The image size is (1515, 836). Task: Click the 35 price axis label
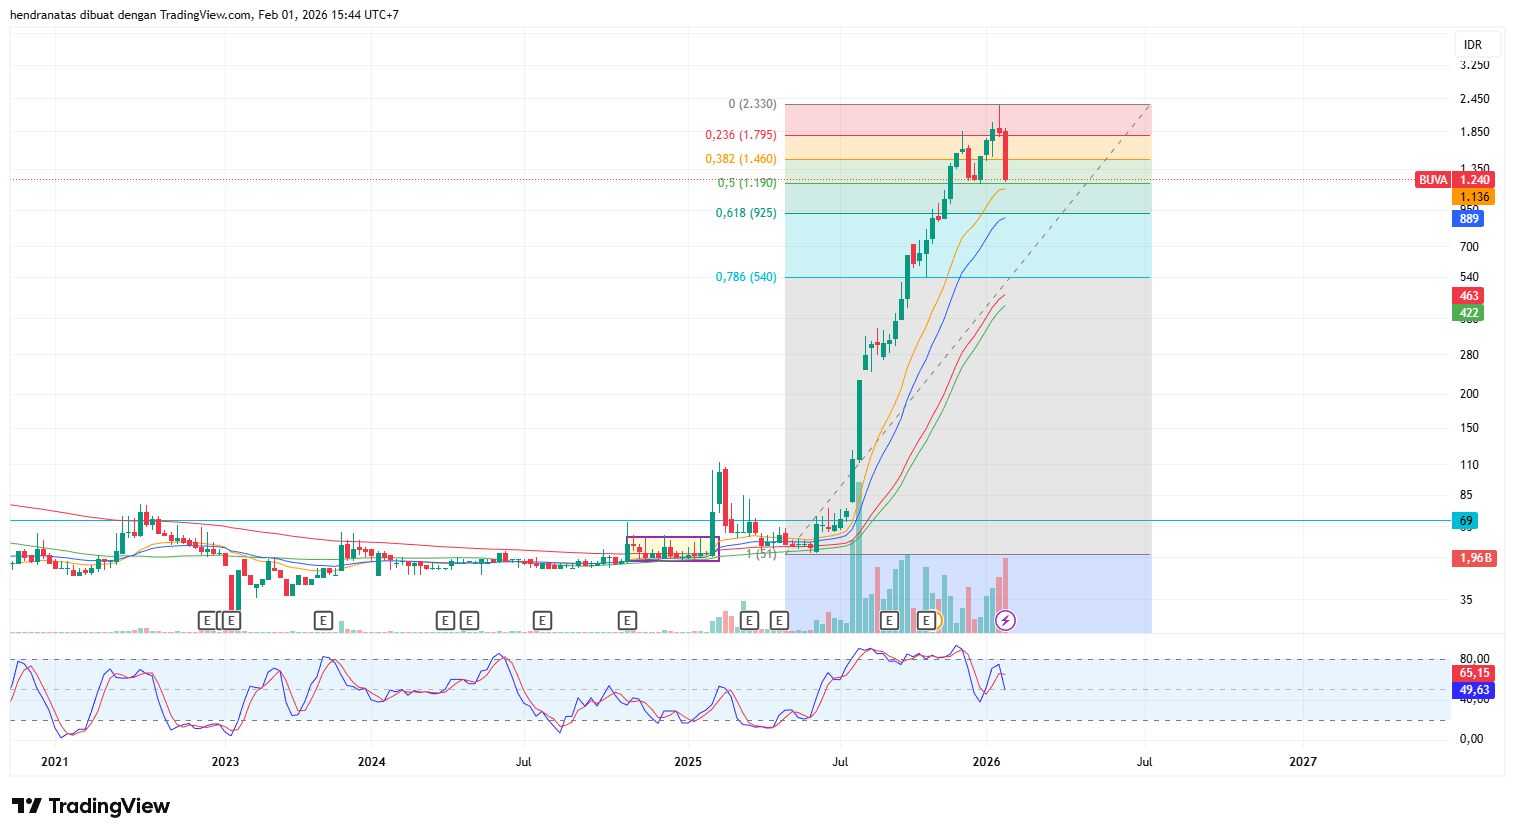point(1466,600)
